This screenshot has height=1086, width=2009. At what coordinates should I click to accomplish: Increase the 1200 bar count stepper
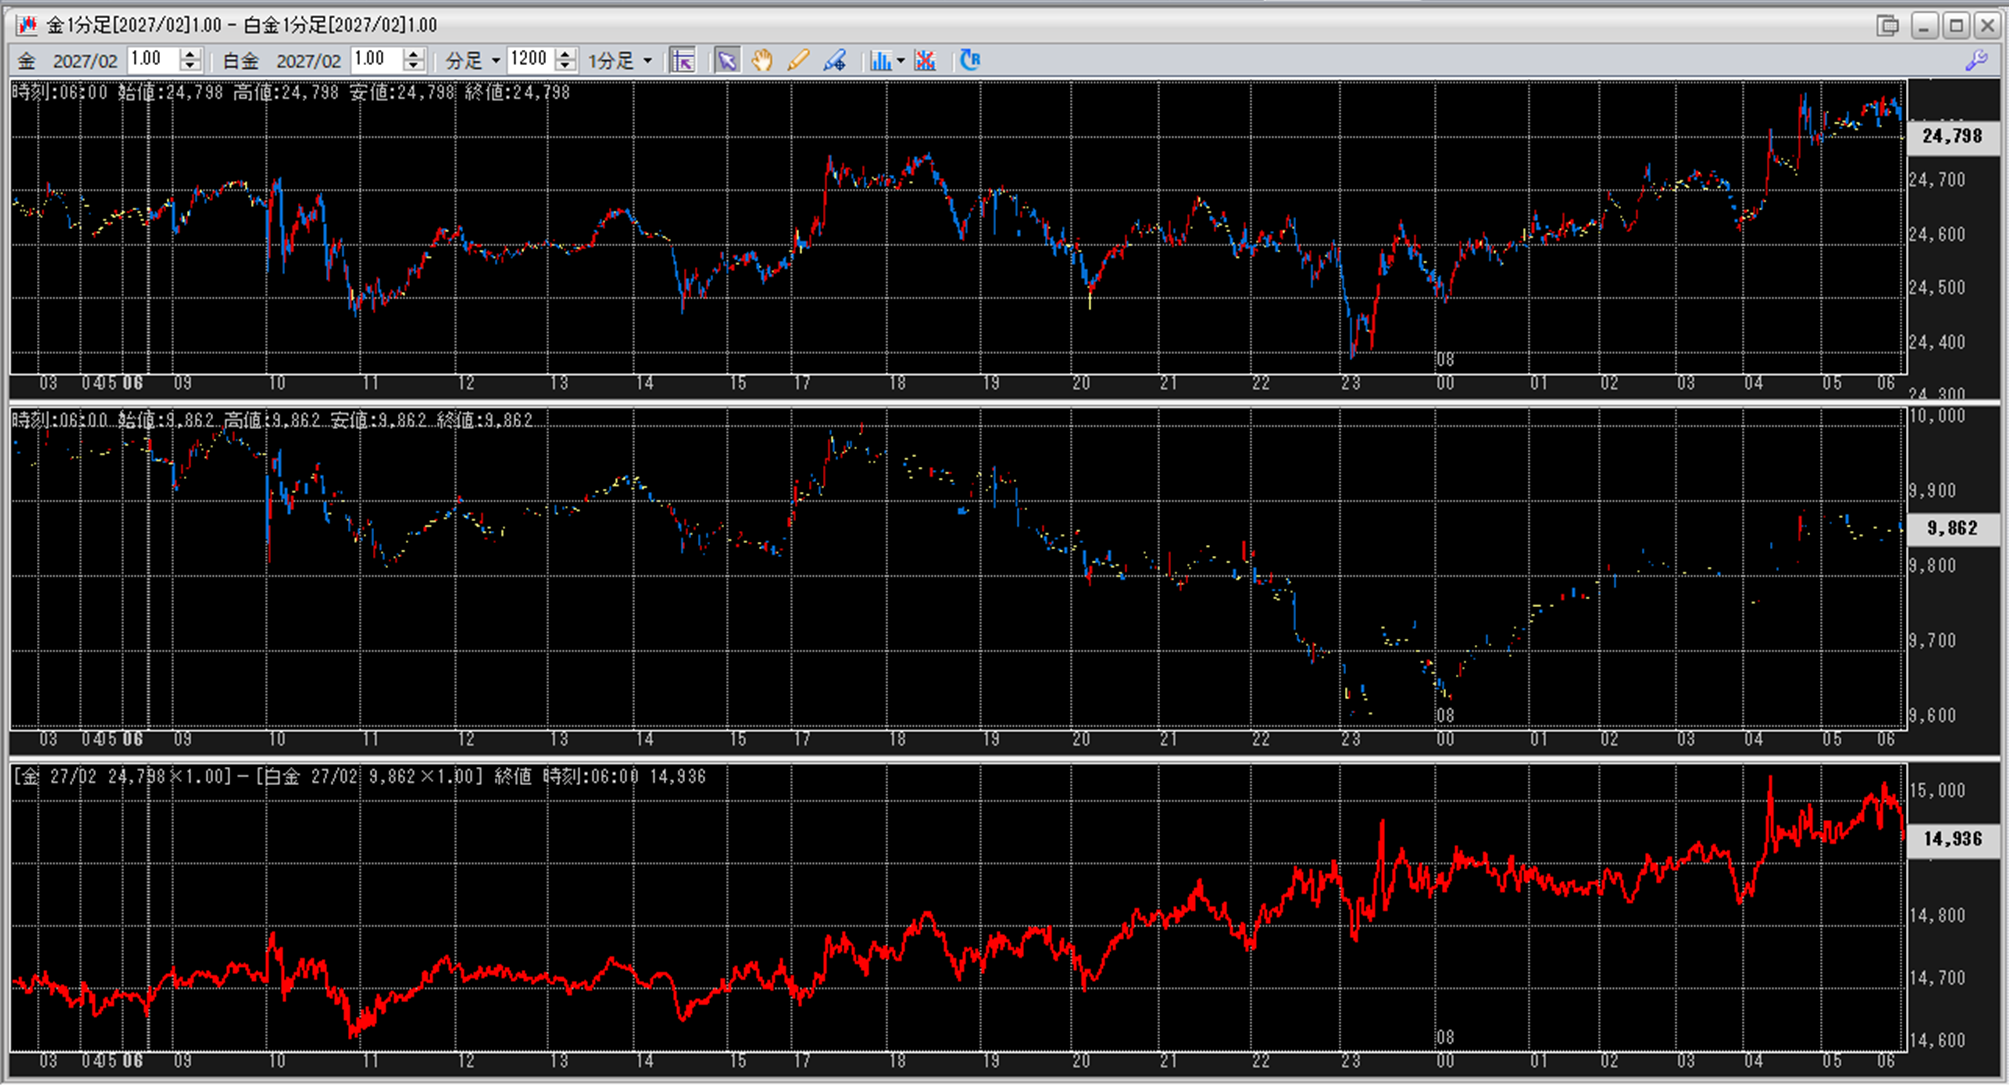coord(566,54)
